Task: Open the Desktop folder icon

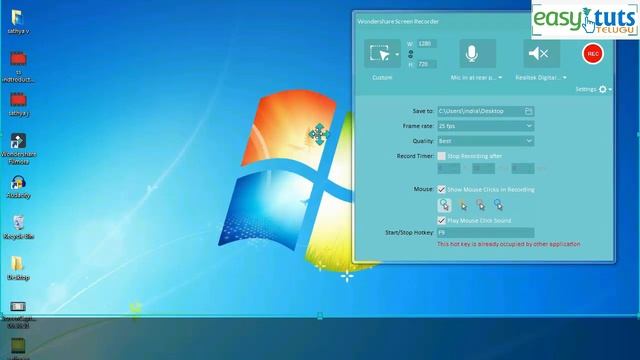Action: [18, 268]
